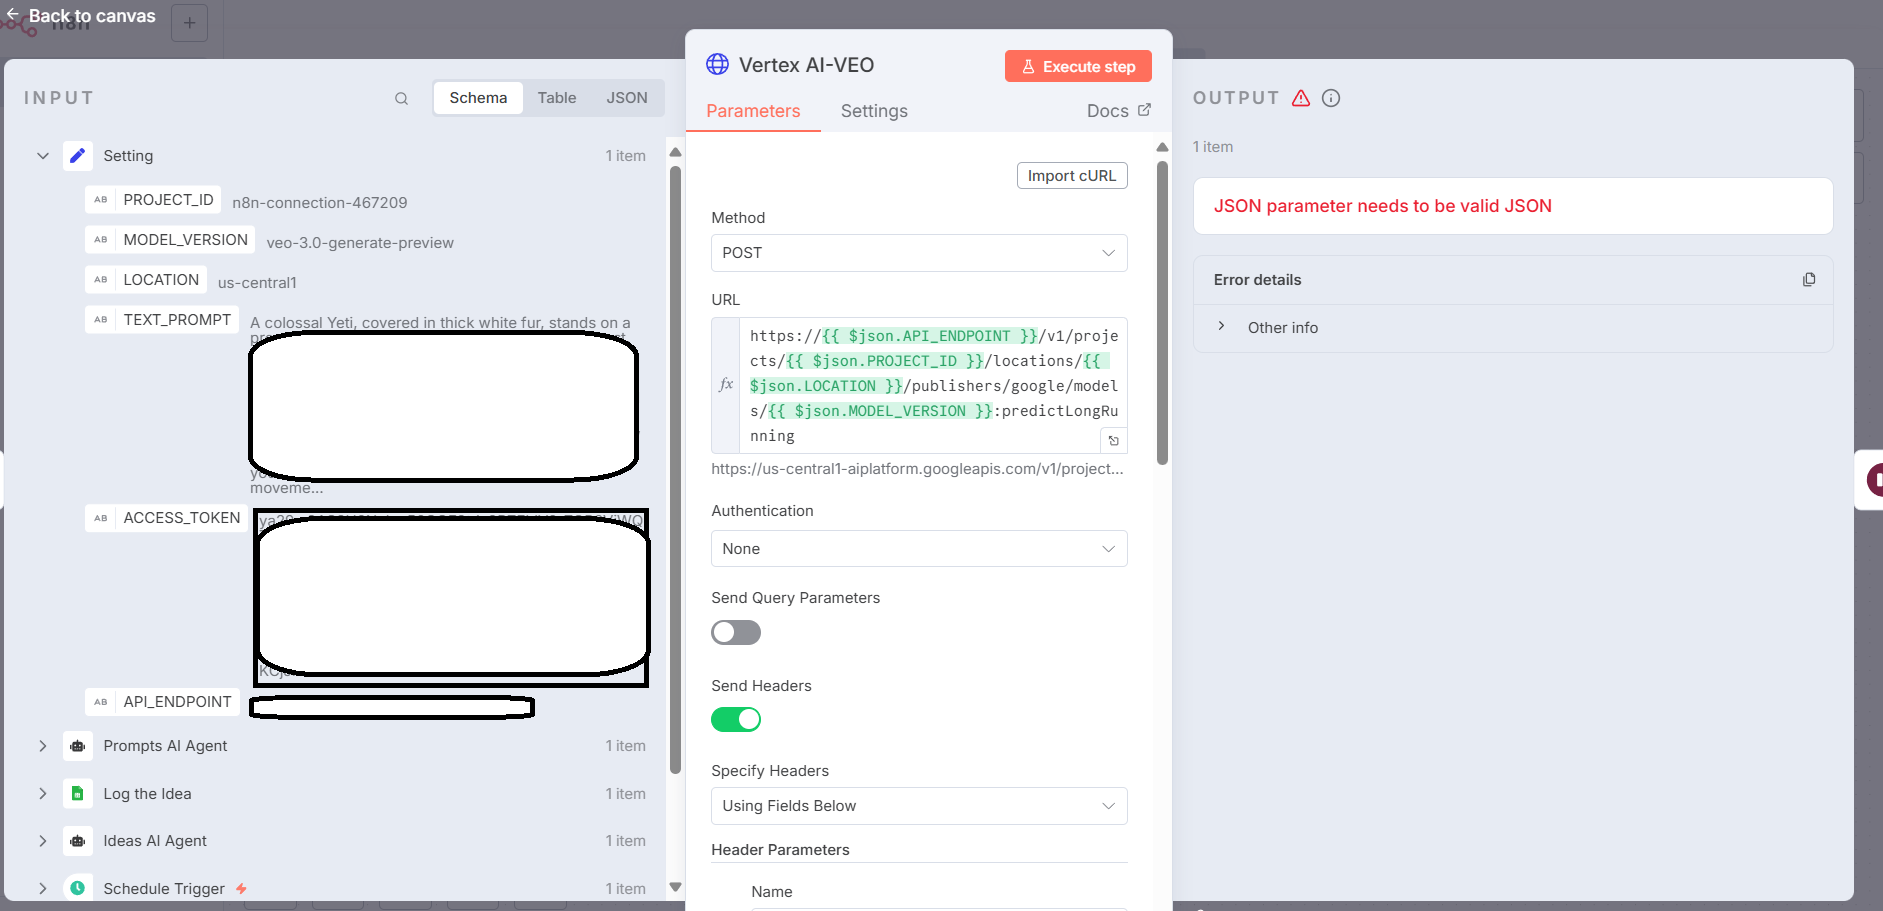Screen dimensions: 1883x911
Task: Open the expression editor icon in URL field
Action: (1113, 441)
